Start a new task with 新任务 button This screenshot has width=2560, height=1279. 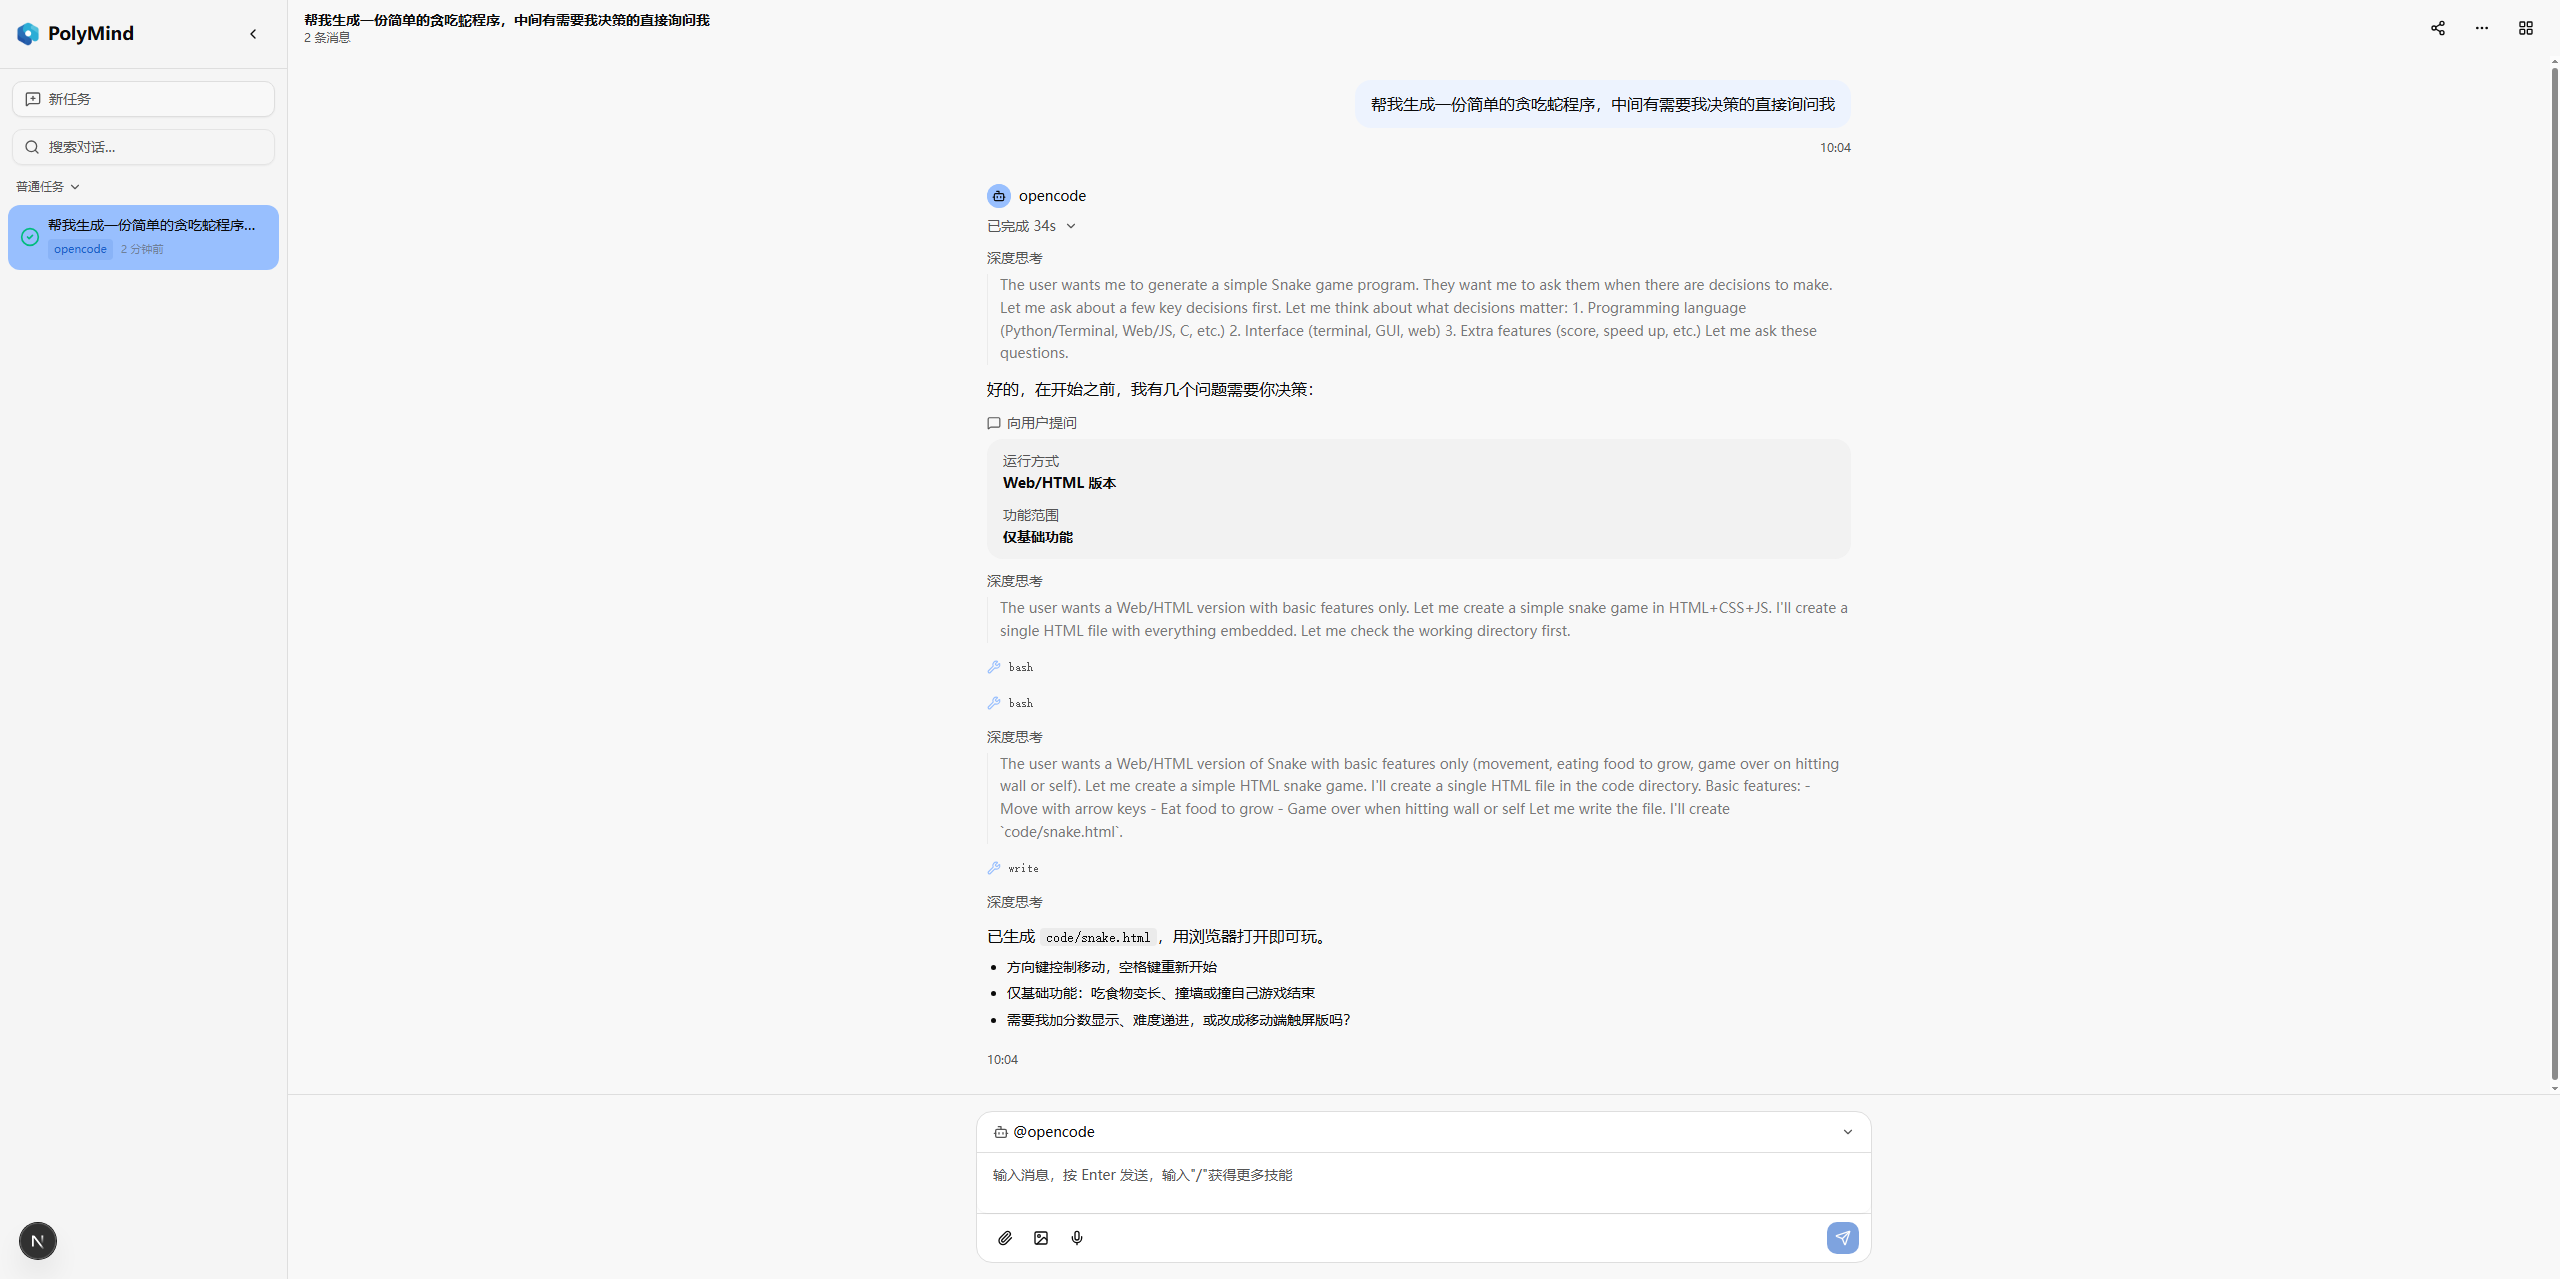(143, 99)
